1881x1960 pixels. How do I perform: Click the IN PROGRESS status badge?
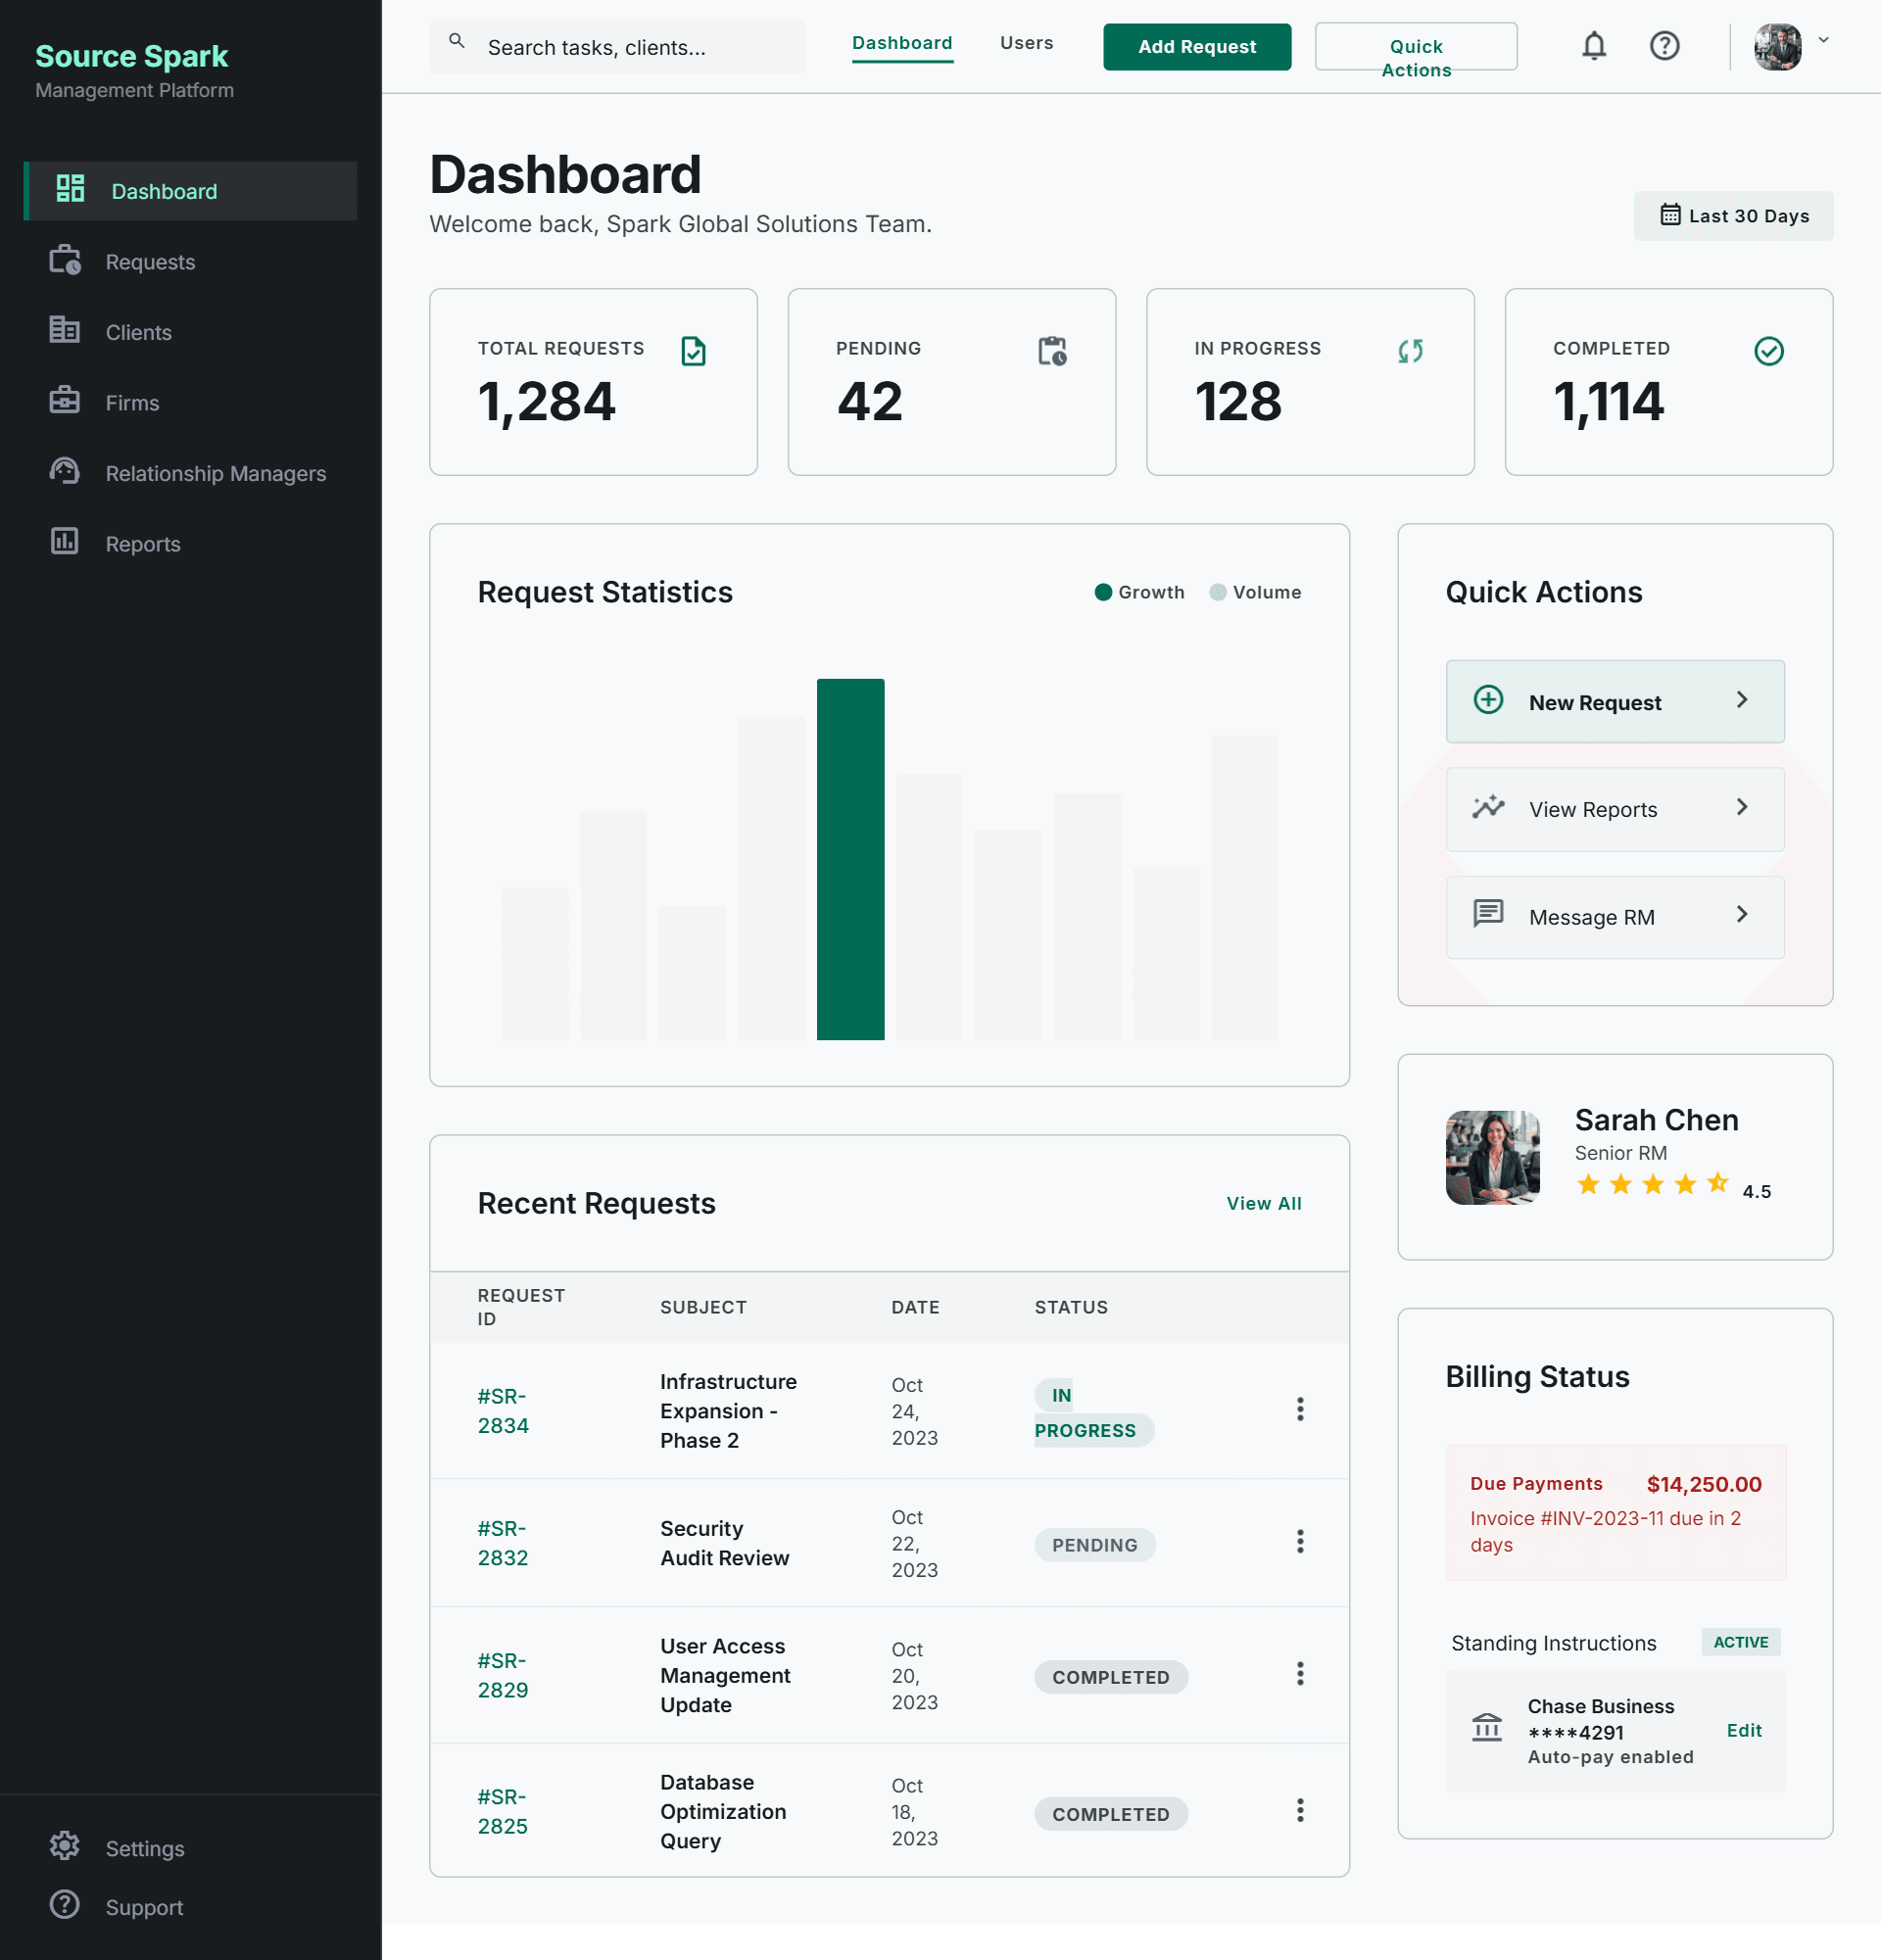[x=1093, y=1412]
